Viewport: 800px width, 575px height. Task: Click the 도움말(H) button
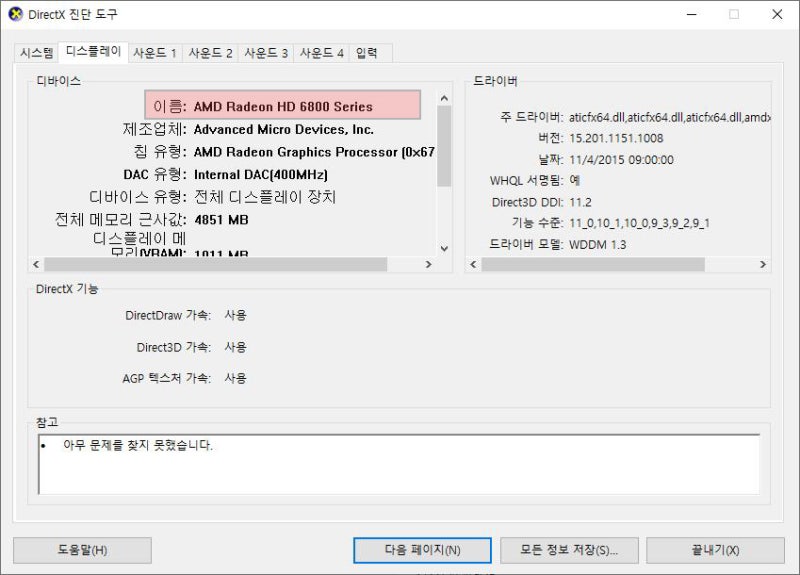point(82,550)
